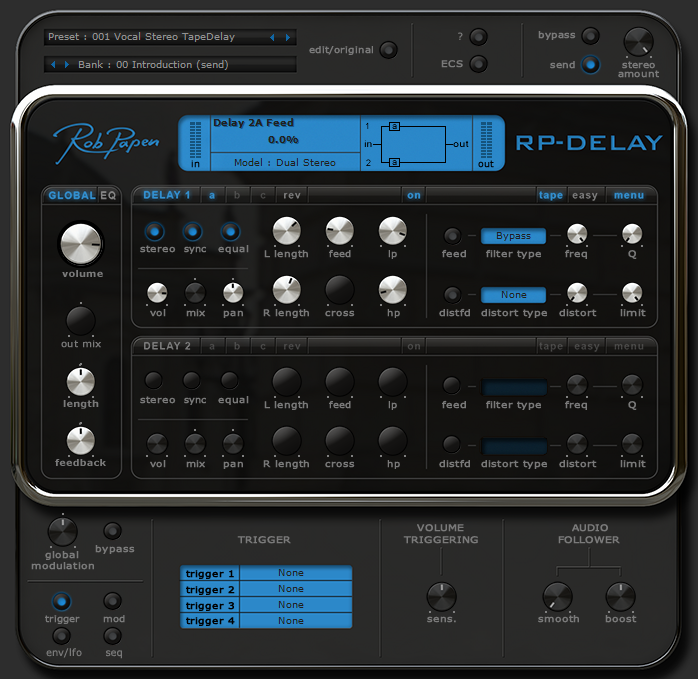Click the Delay 1 filter Q knob
The height and width of the screenshot is (679, 698).
pos(632,234)
